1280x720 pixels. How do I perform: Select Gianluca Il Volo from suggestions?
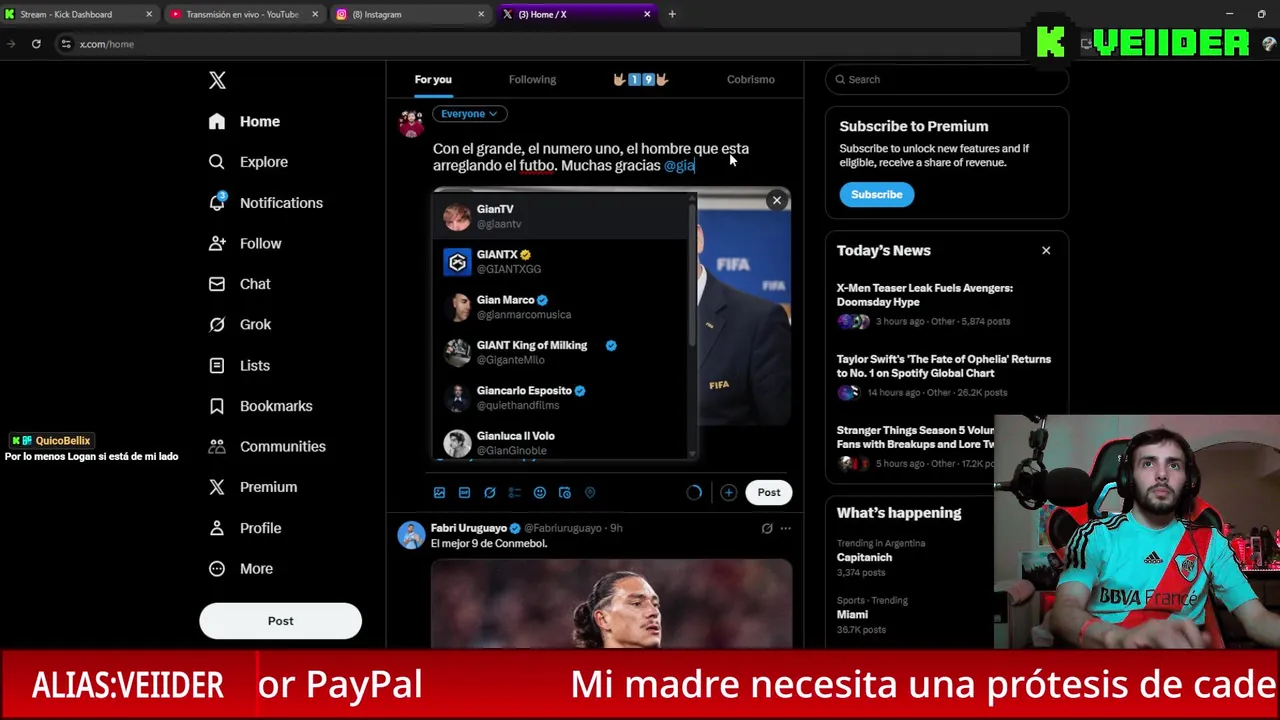[x=561, y=441]
